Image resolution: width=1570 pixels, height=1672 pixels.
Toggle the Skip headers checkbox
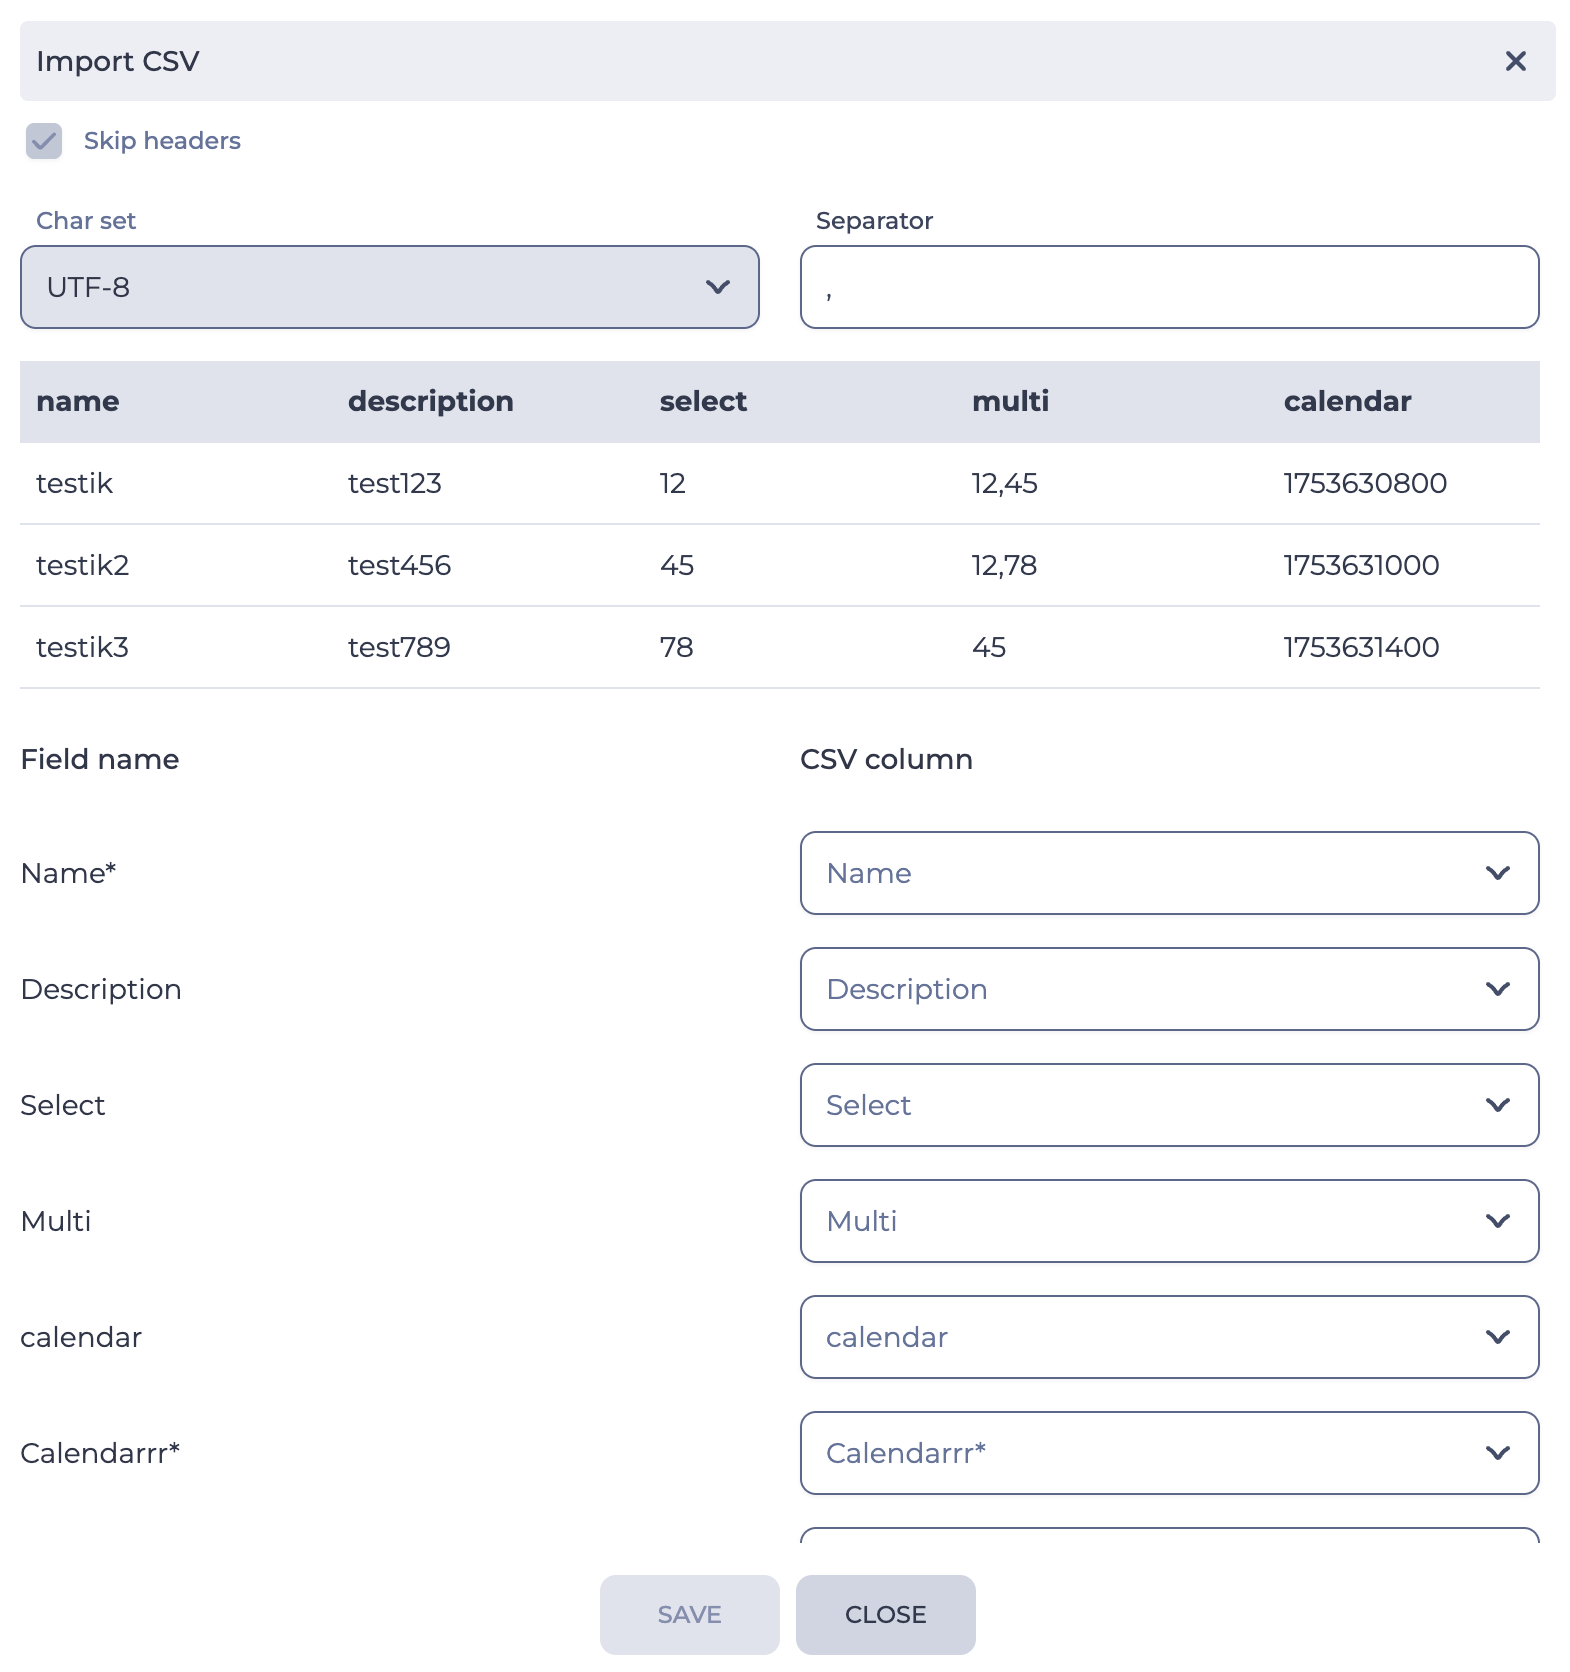(44, 141)
